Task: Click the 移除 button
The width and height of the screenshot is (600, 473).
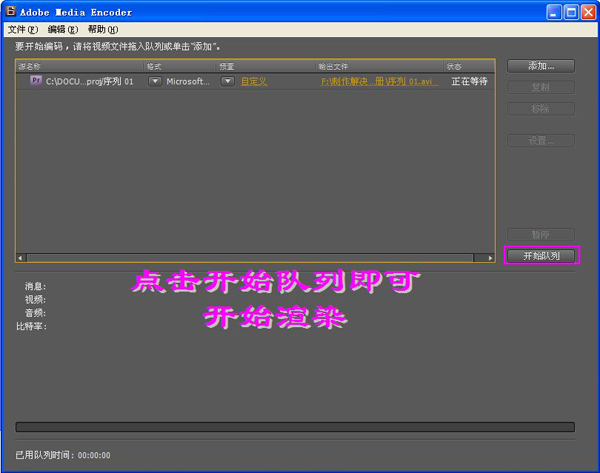Action: [541, 109]
